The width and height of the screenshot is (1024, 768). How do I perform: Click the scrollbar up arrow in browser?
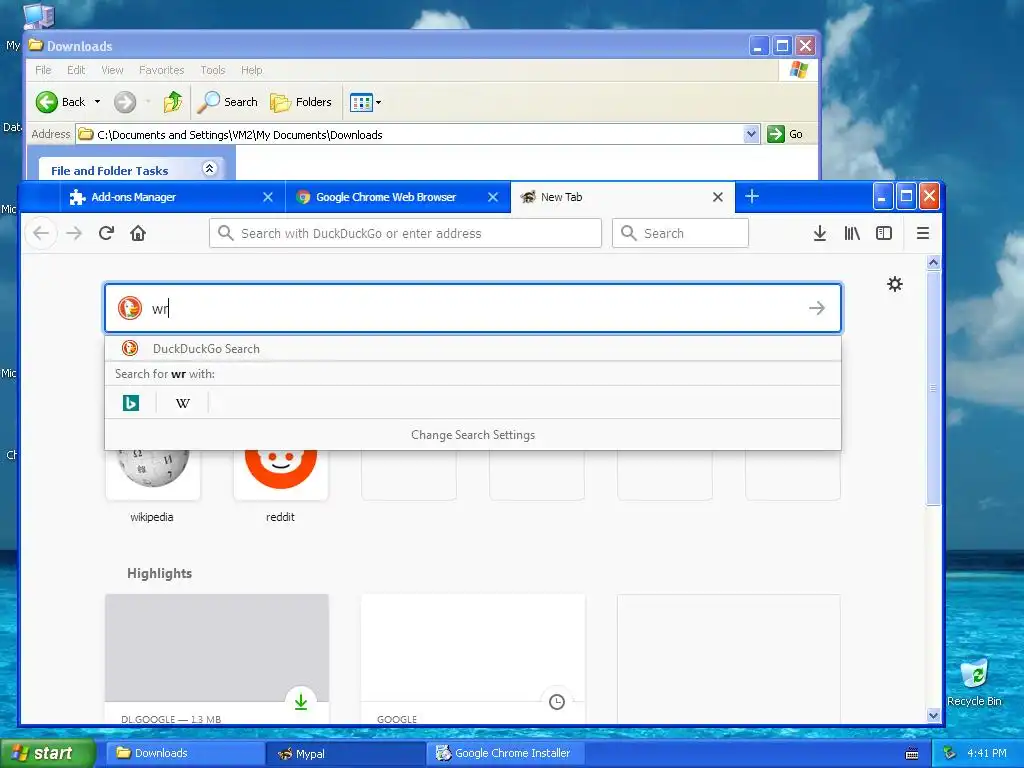[933, 263]
